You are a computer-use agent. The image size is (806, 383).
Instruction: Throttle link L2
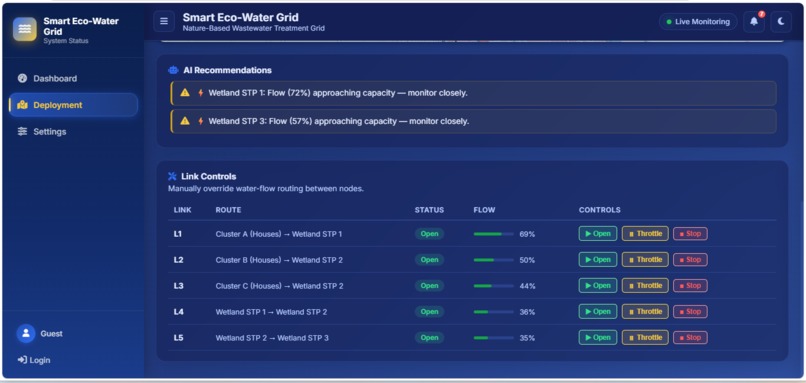point(645,260)
